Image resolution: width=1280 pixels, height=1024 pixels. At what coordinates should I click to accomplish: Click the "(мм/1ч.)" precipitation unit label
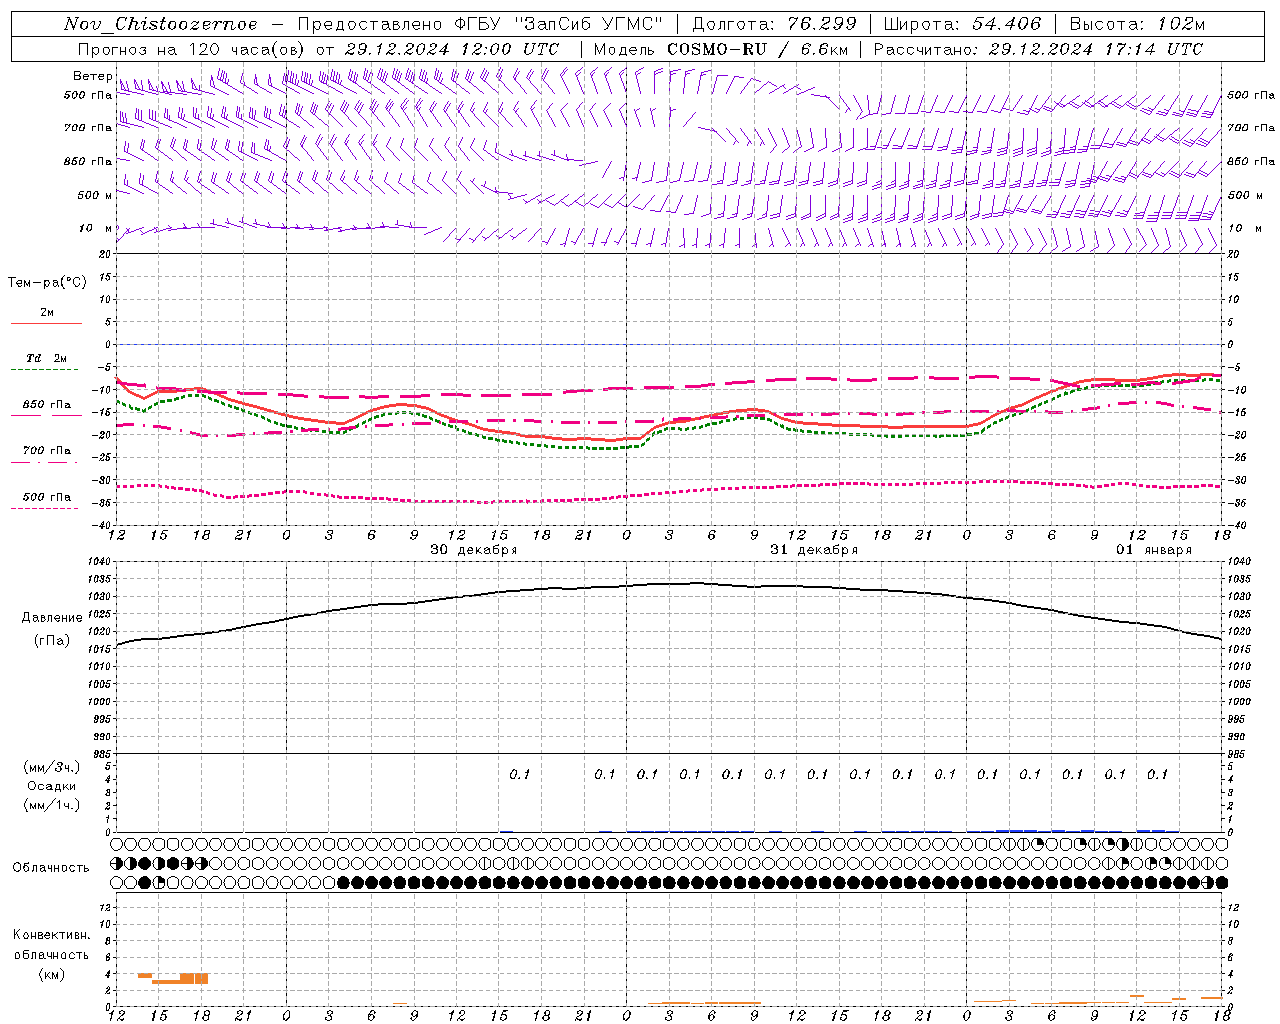[x=52, y=805]
